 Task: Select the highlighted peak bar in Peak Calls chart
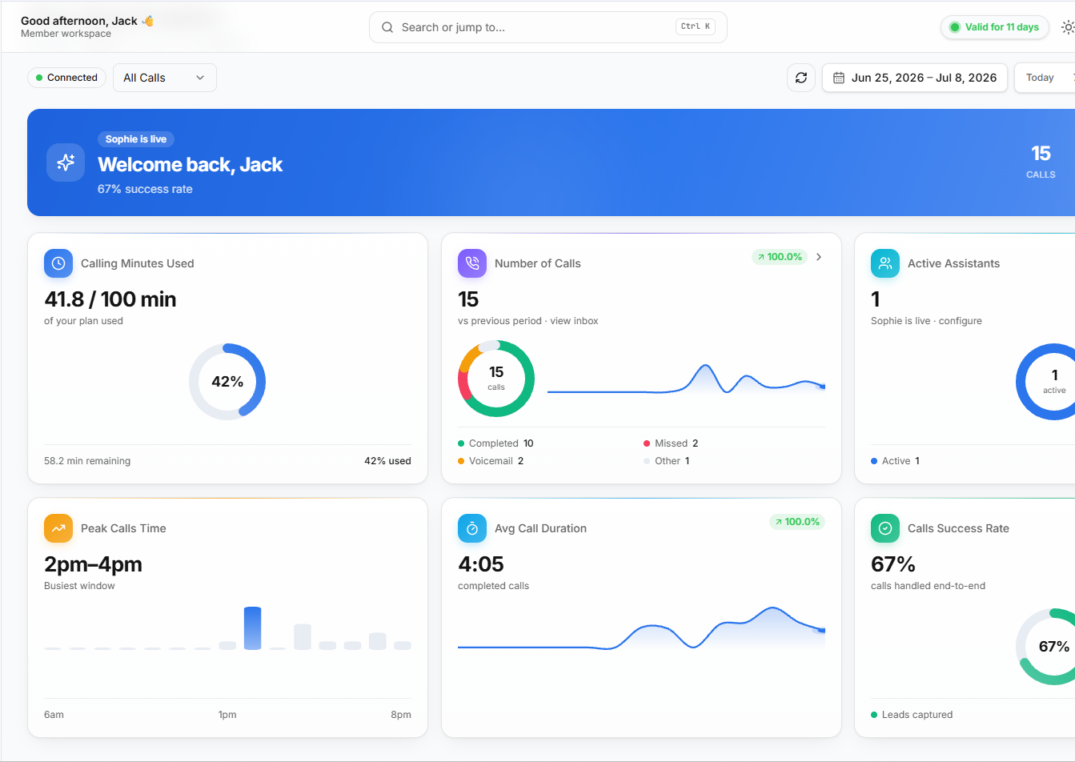[252, 628]
